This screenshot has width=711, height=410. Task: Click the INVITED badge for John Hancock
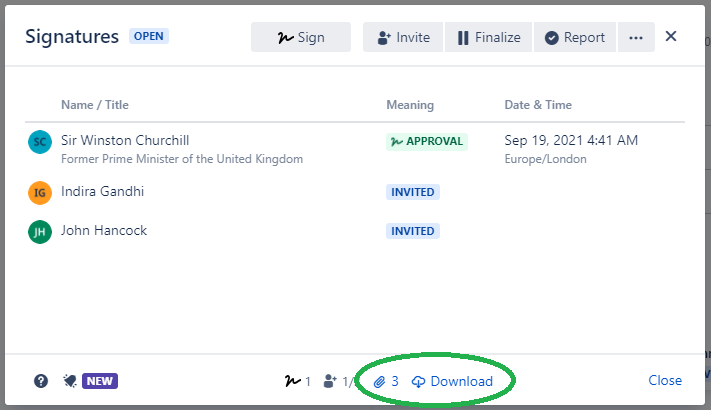point(412,231)
